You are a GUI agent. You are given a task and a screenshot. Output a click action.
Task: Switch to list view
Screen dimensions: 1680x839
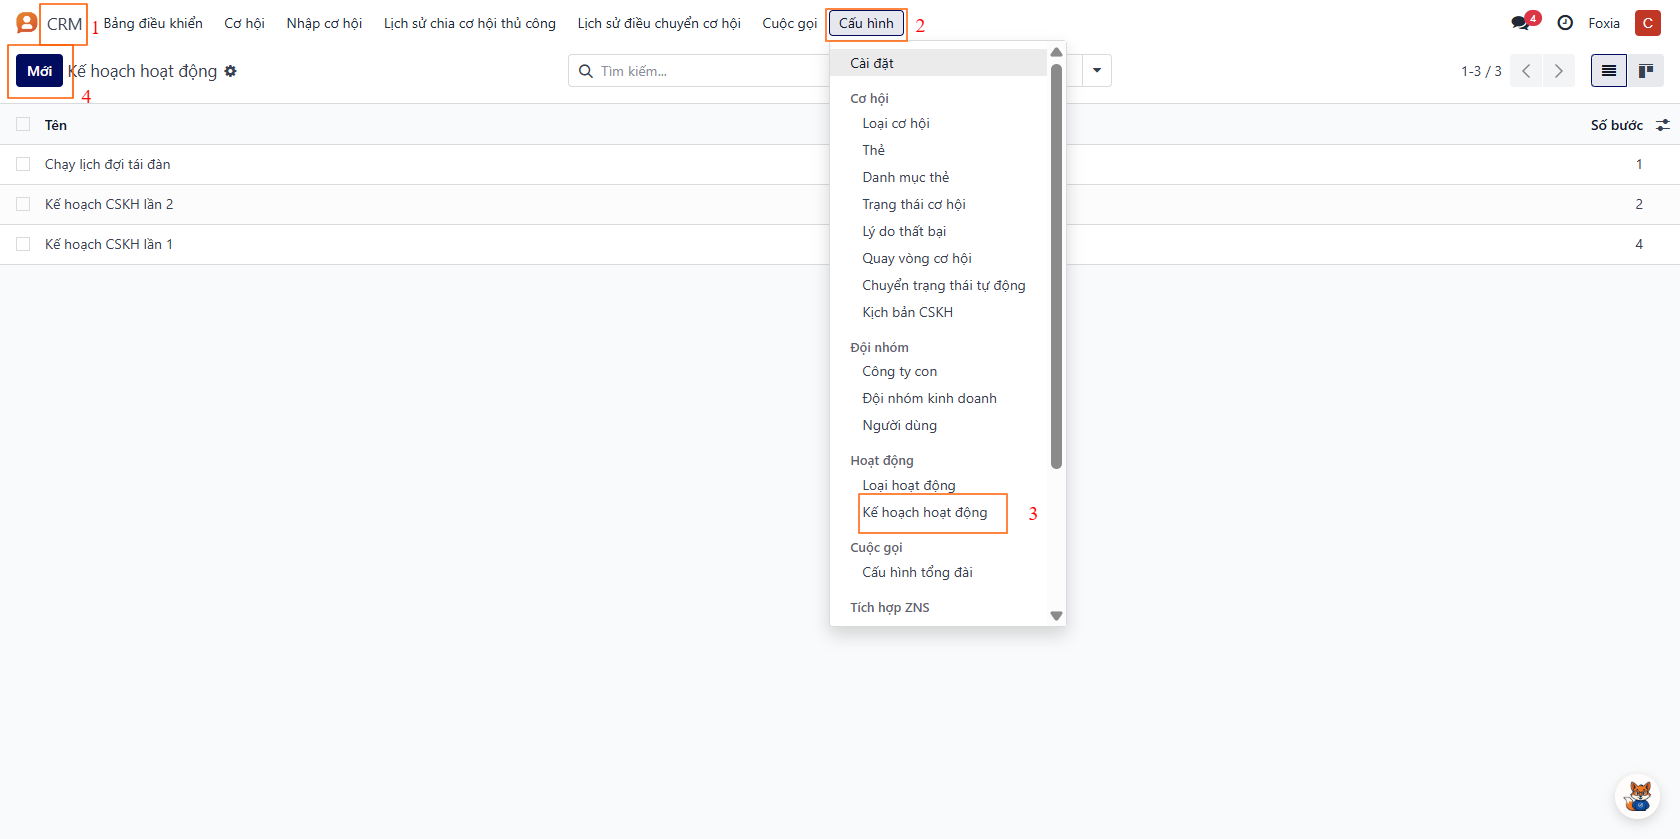click(x=1608, y=71)
